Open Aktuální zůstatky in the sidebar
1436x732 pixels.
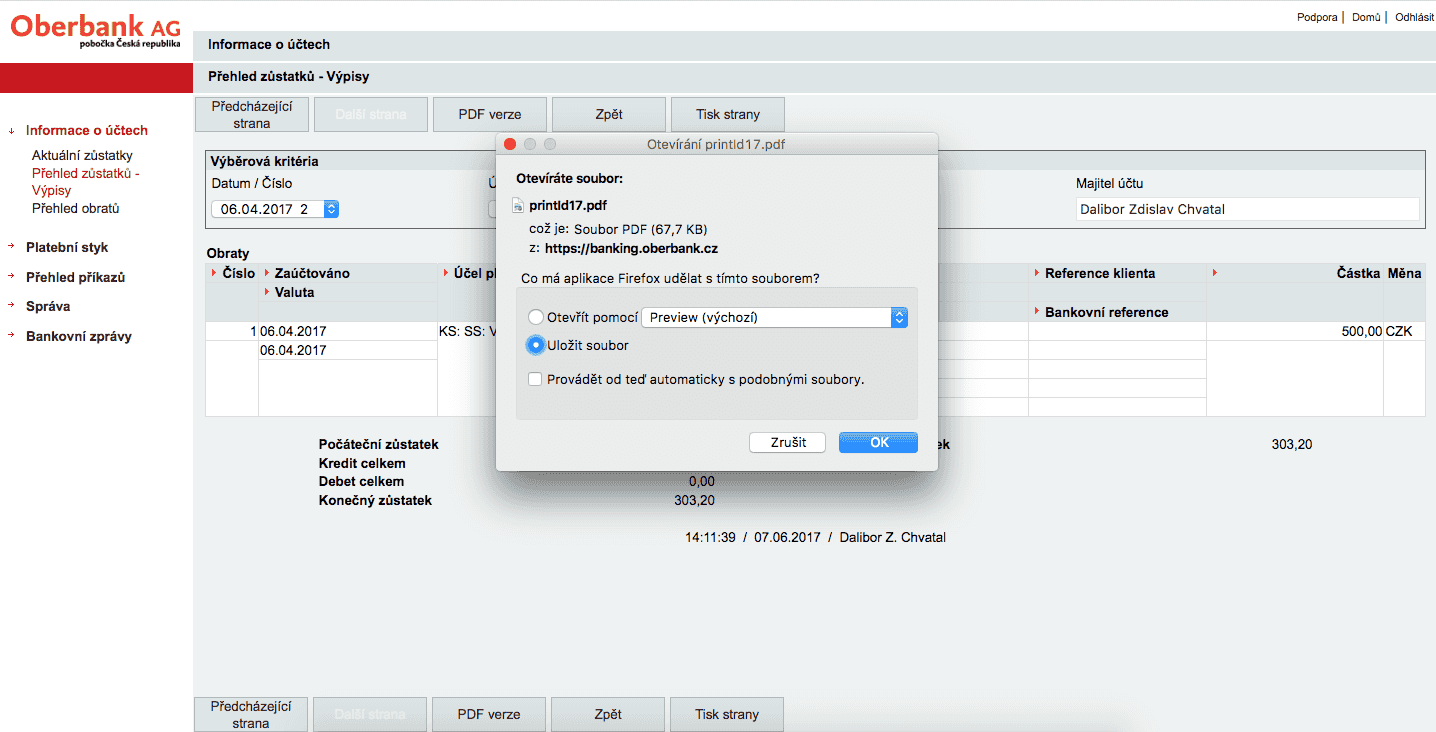[x=82, y=156]
